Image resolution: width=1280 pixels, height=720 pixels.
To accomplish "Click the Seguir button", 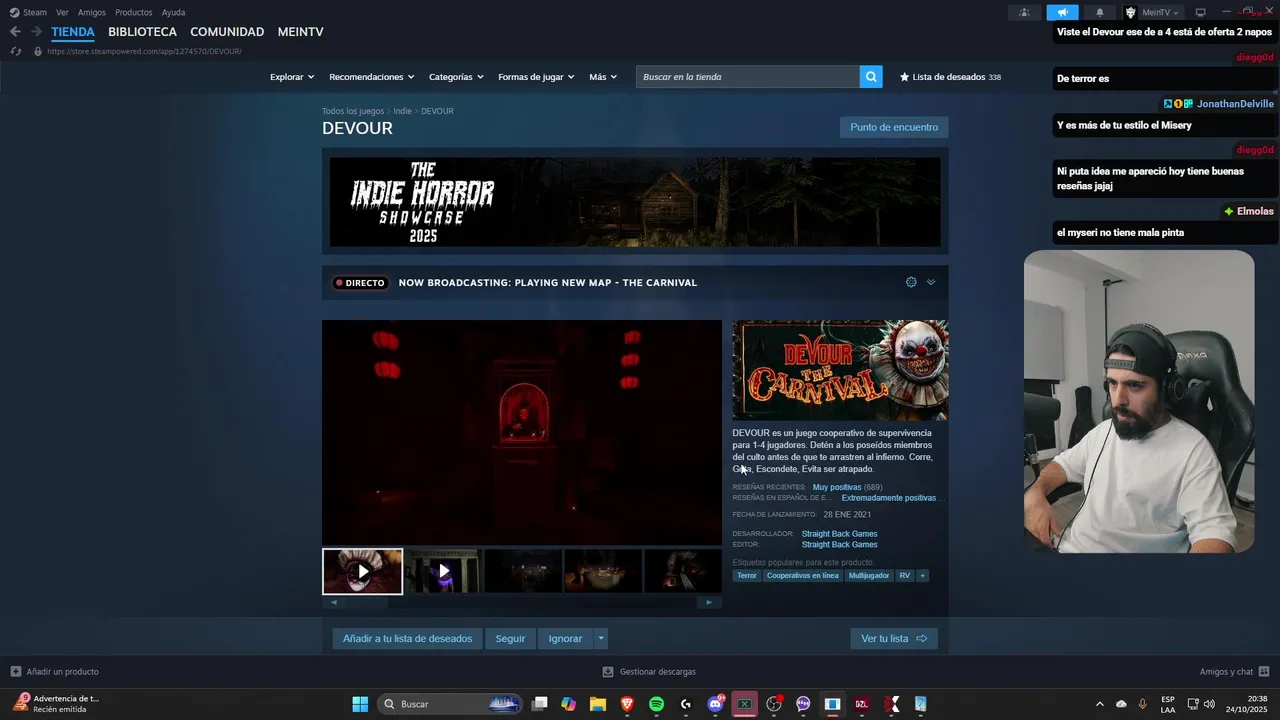I will pyautogui.click(x=510, y=638).
